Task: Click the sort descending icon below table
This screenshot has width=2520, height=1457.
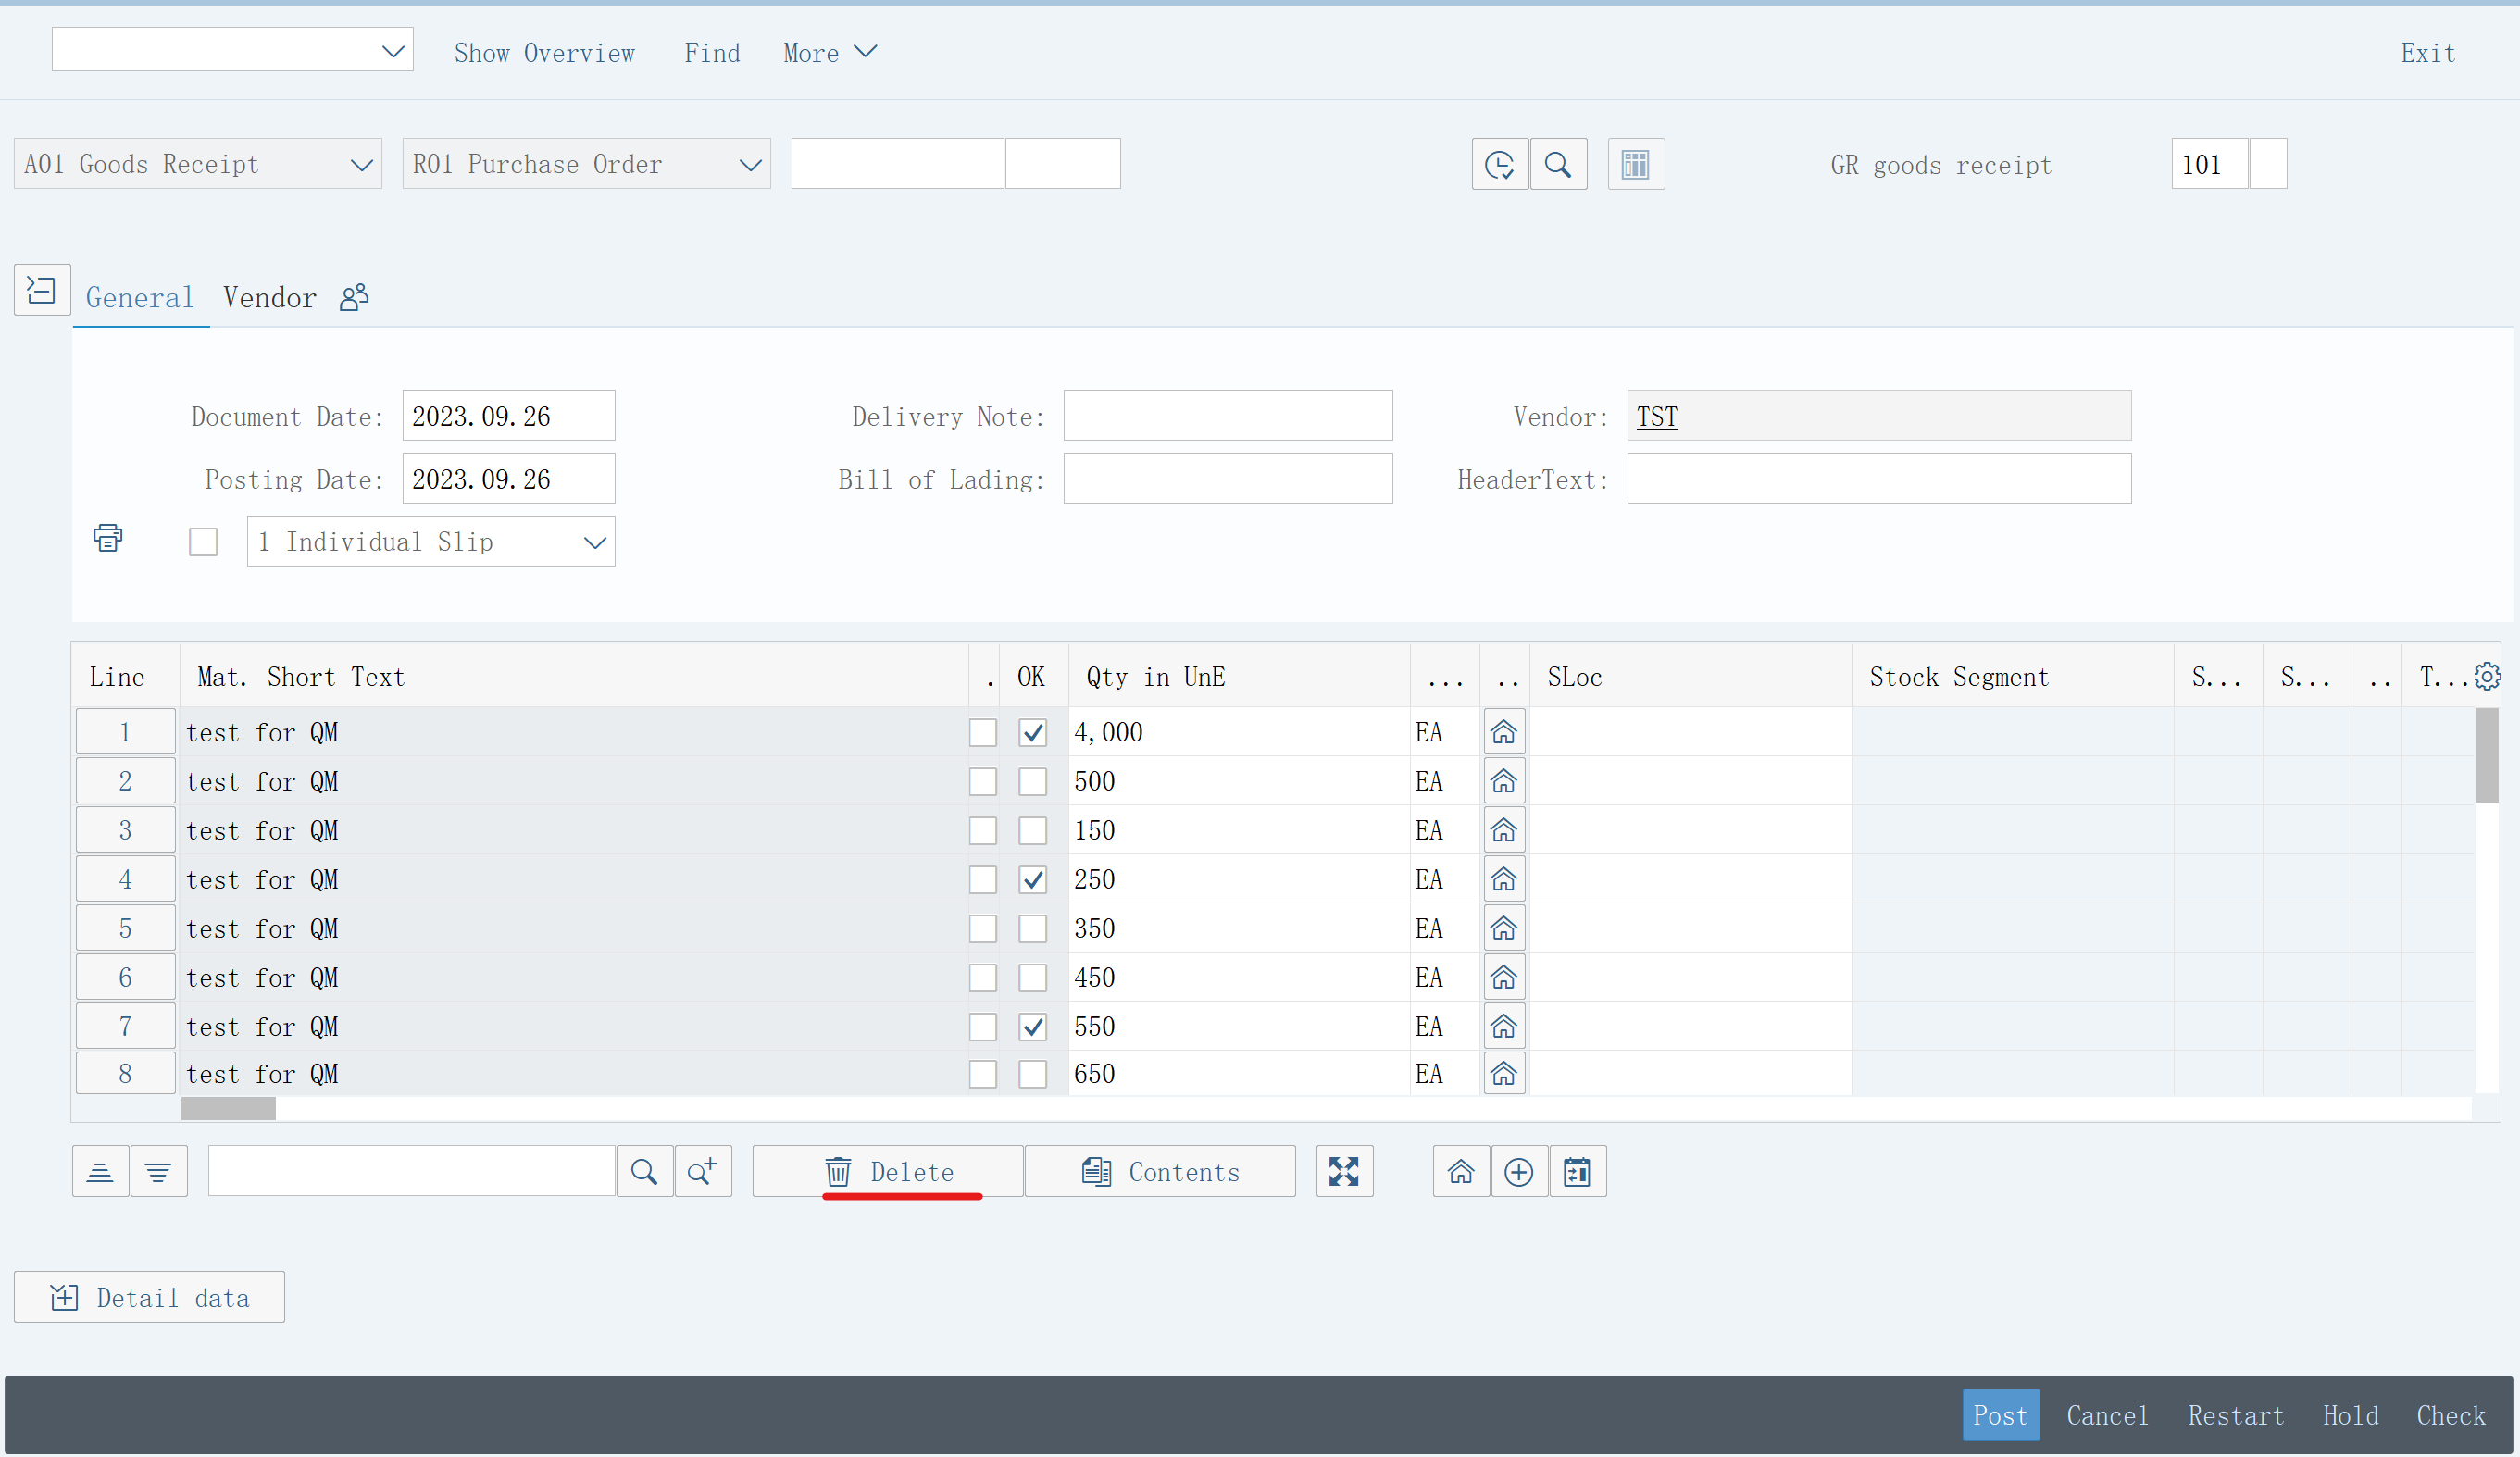Action: 158,1171
